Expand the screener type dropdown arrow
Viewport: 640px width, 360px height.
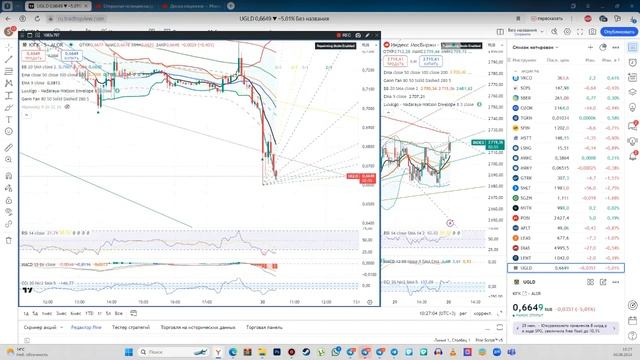tap(62, 327)
